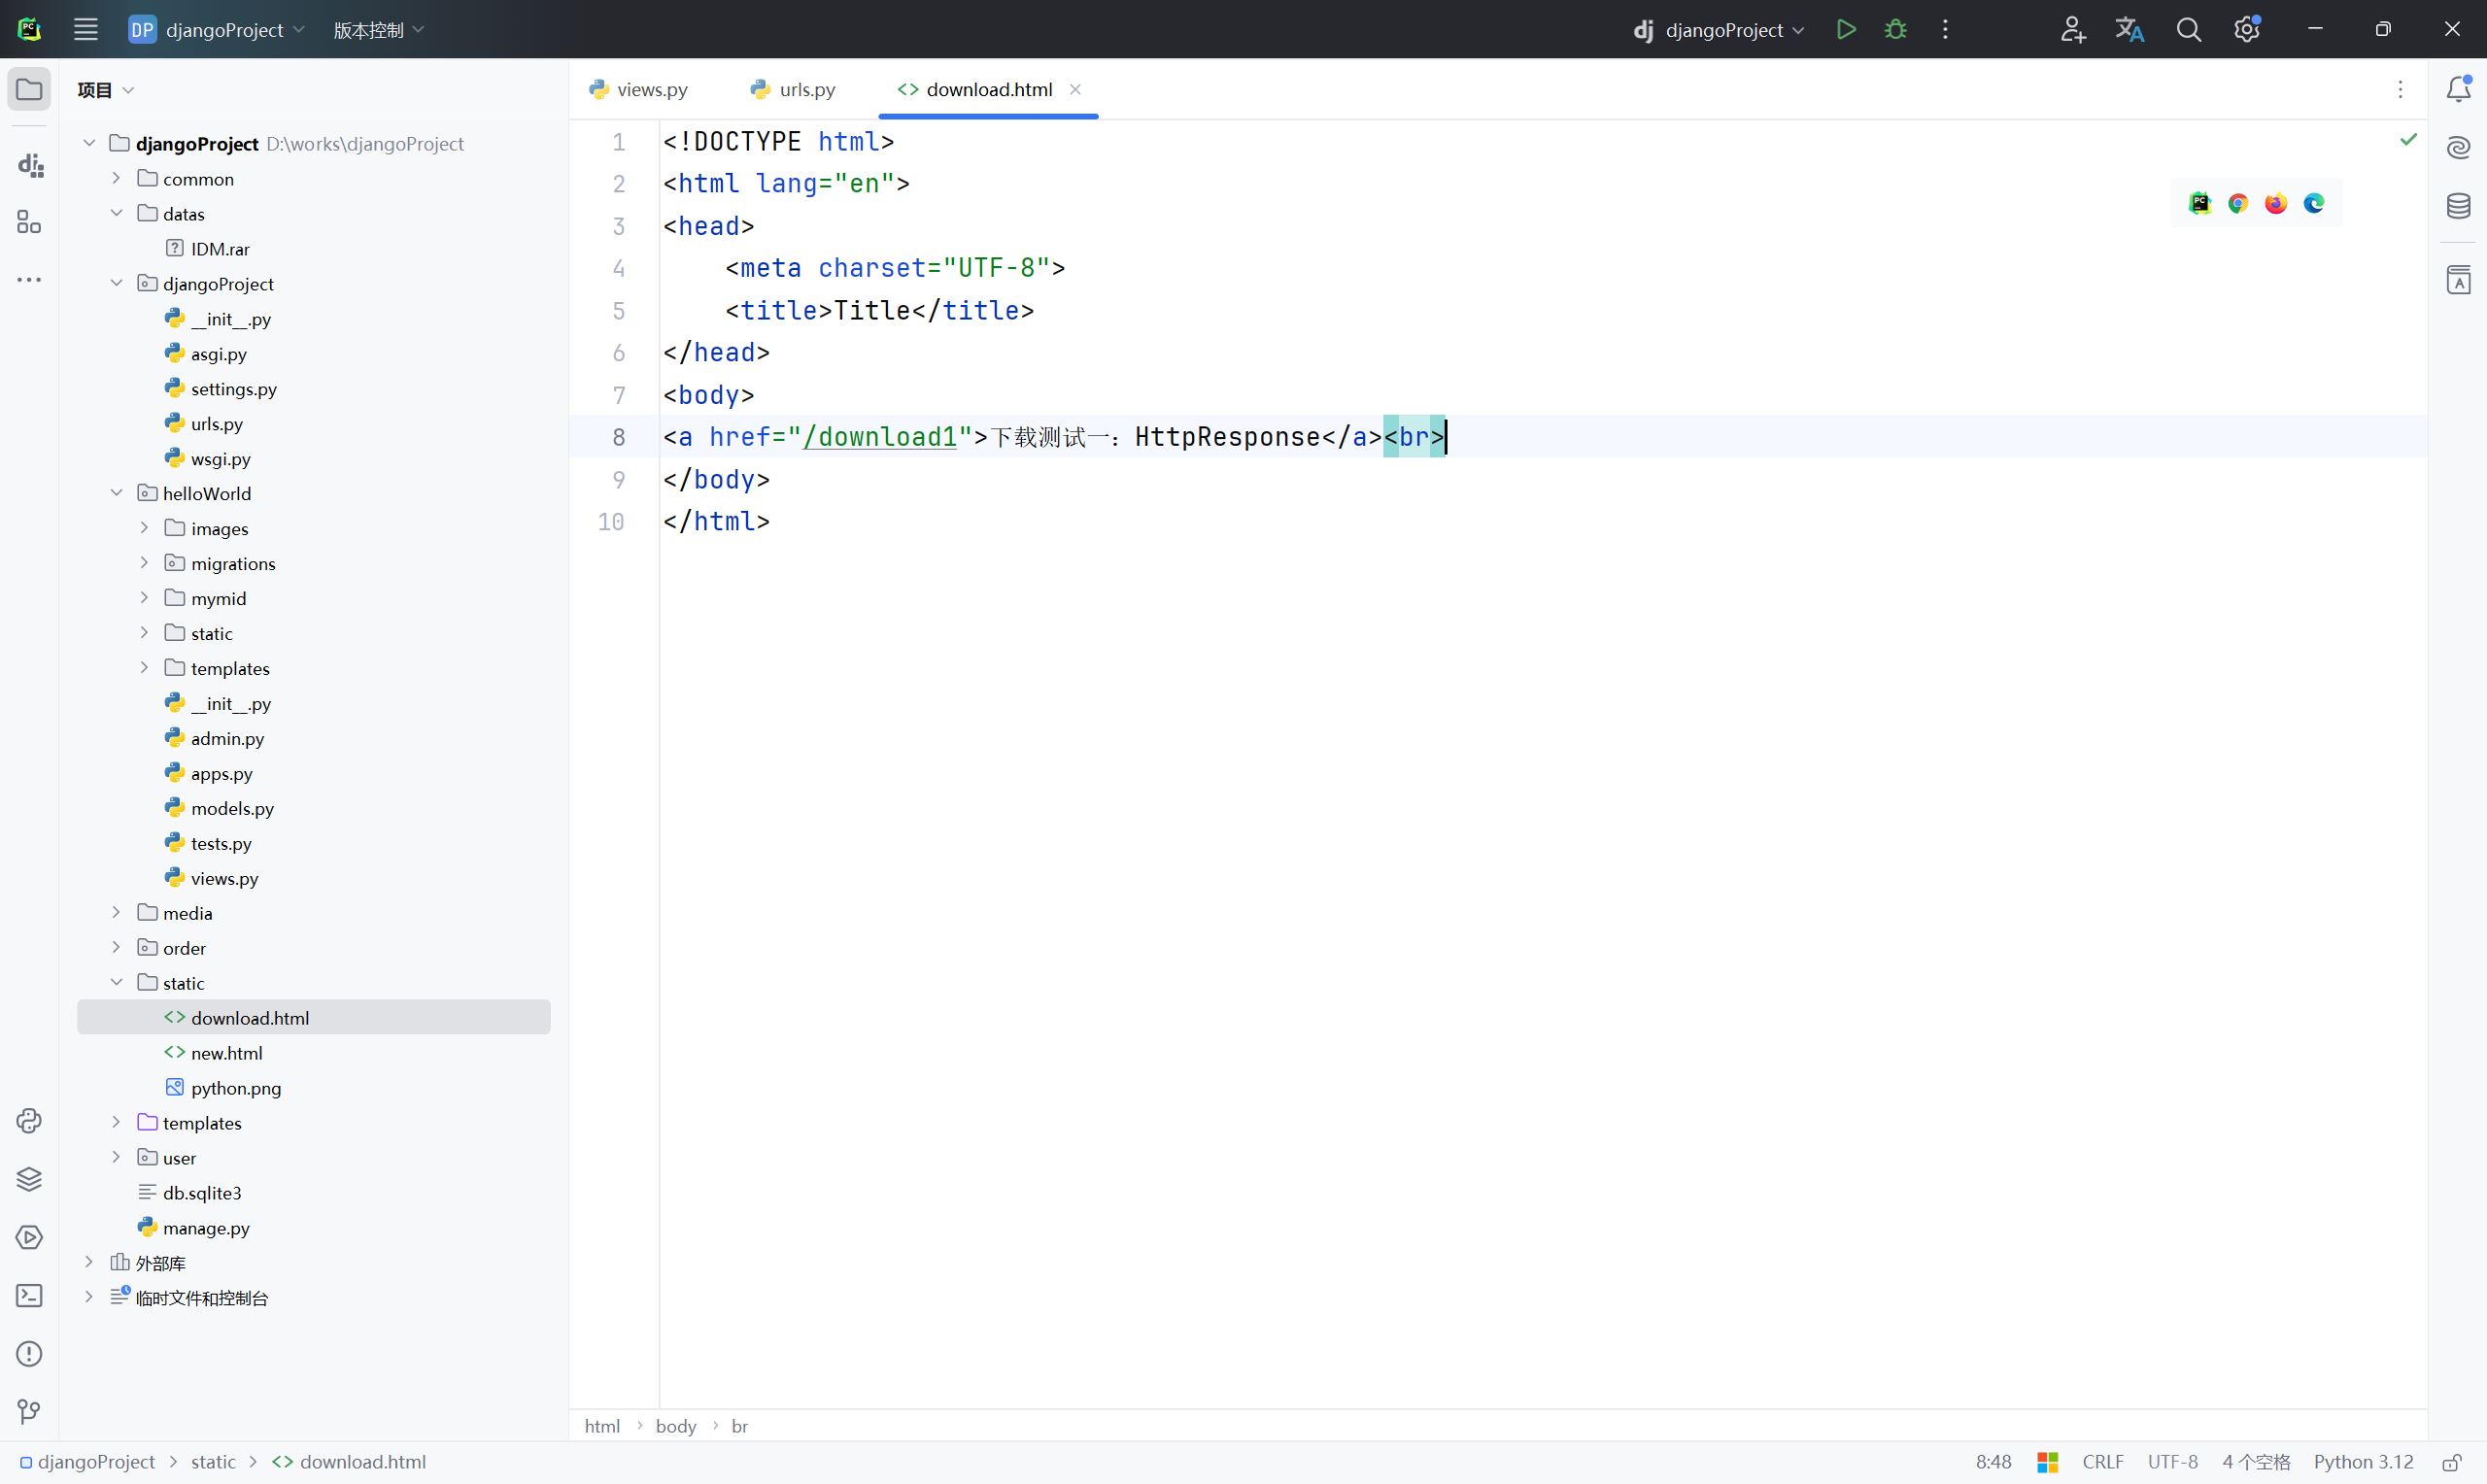Viewport: 2487px width, 1484px height.
Task: Open the Structure tool window icon
Action: (29, 222)
